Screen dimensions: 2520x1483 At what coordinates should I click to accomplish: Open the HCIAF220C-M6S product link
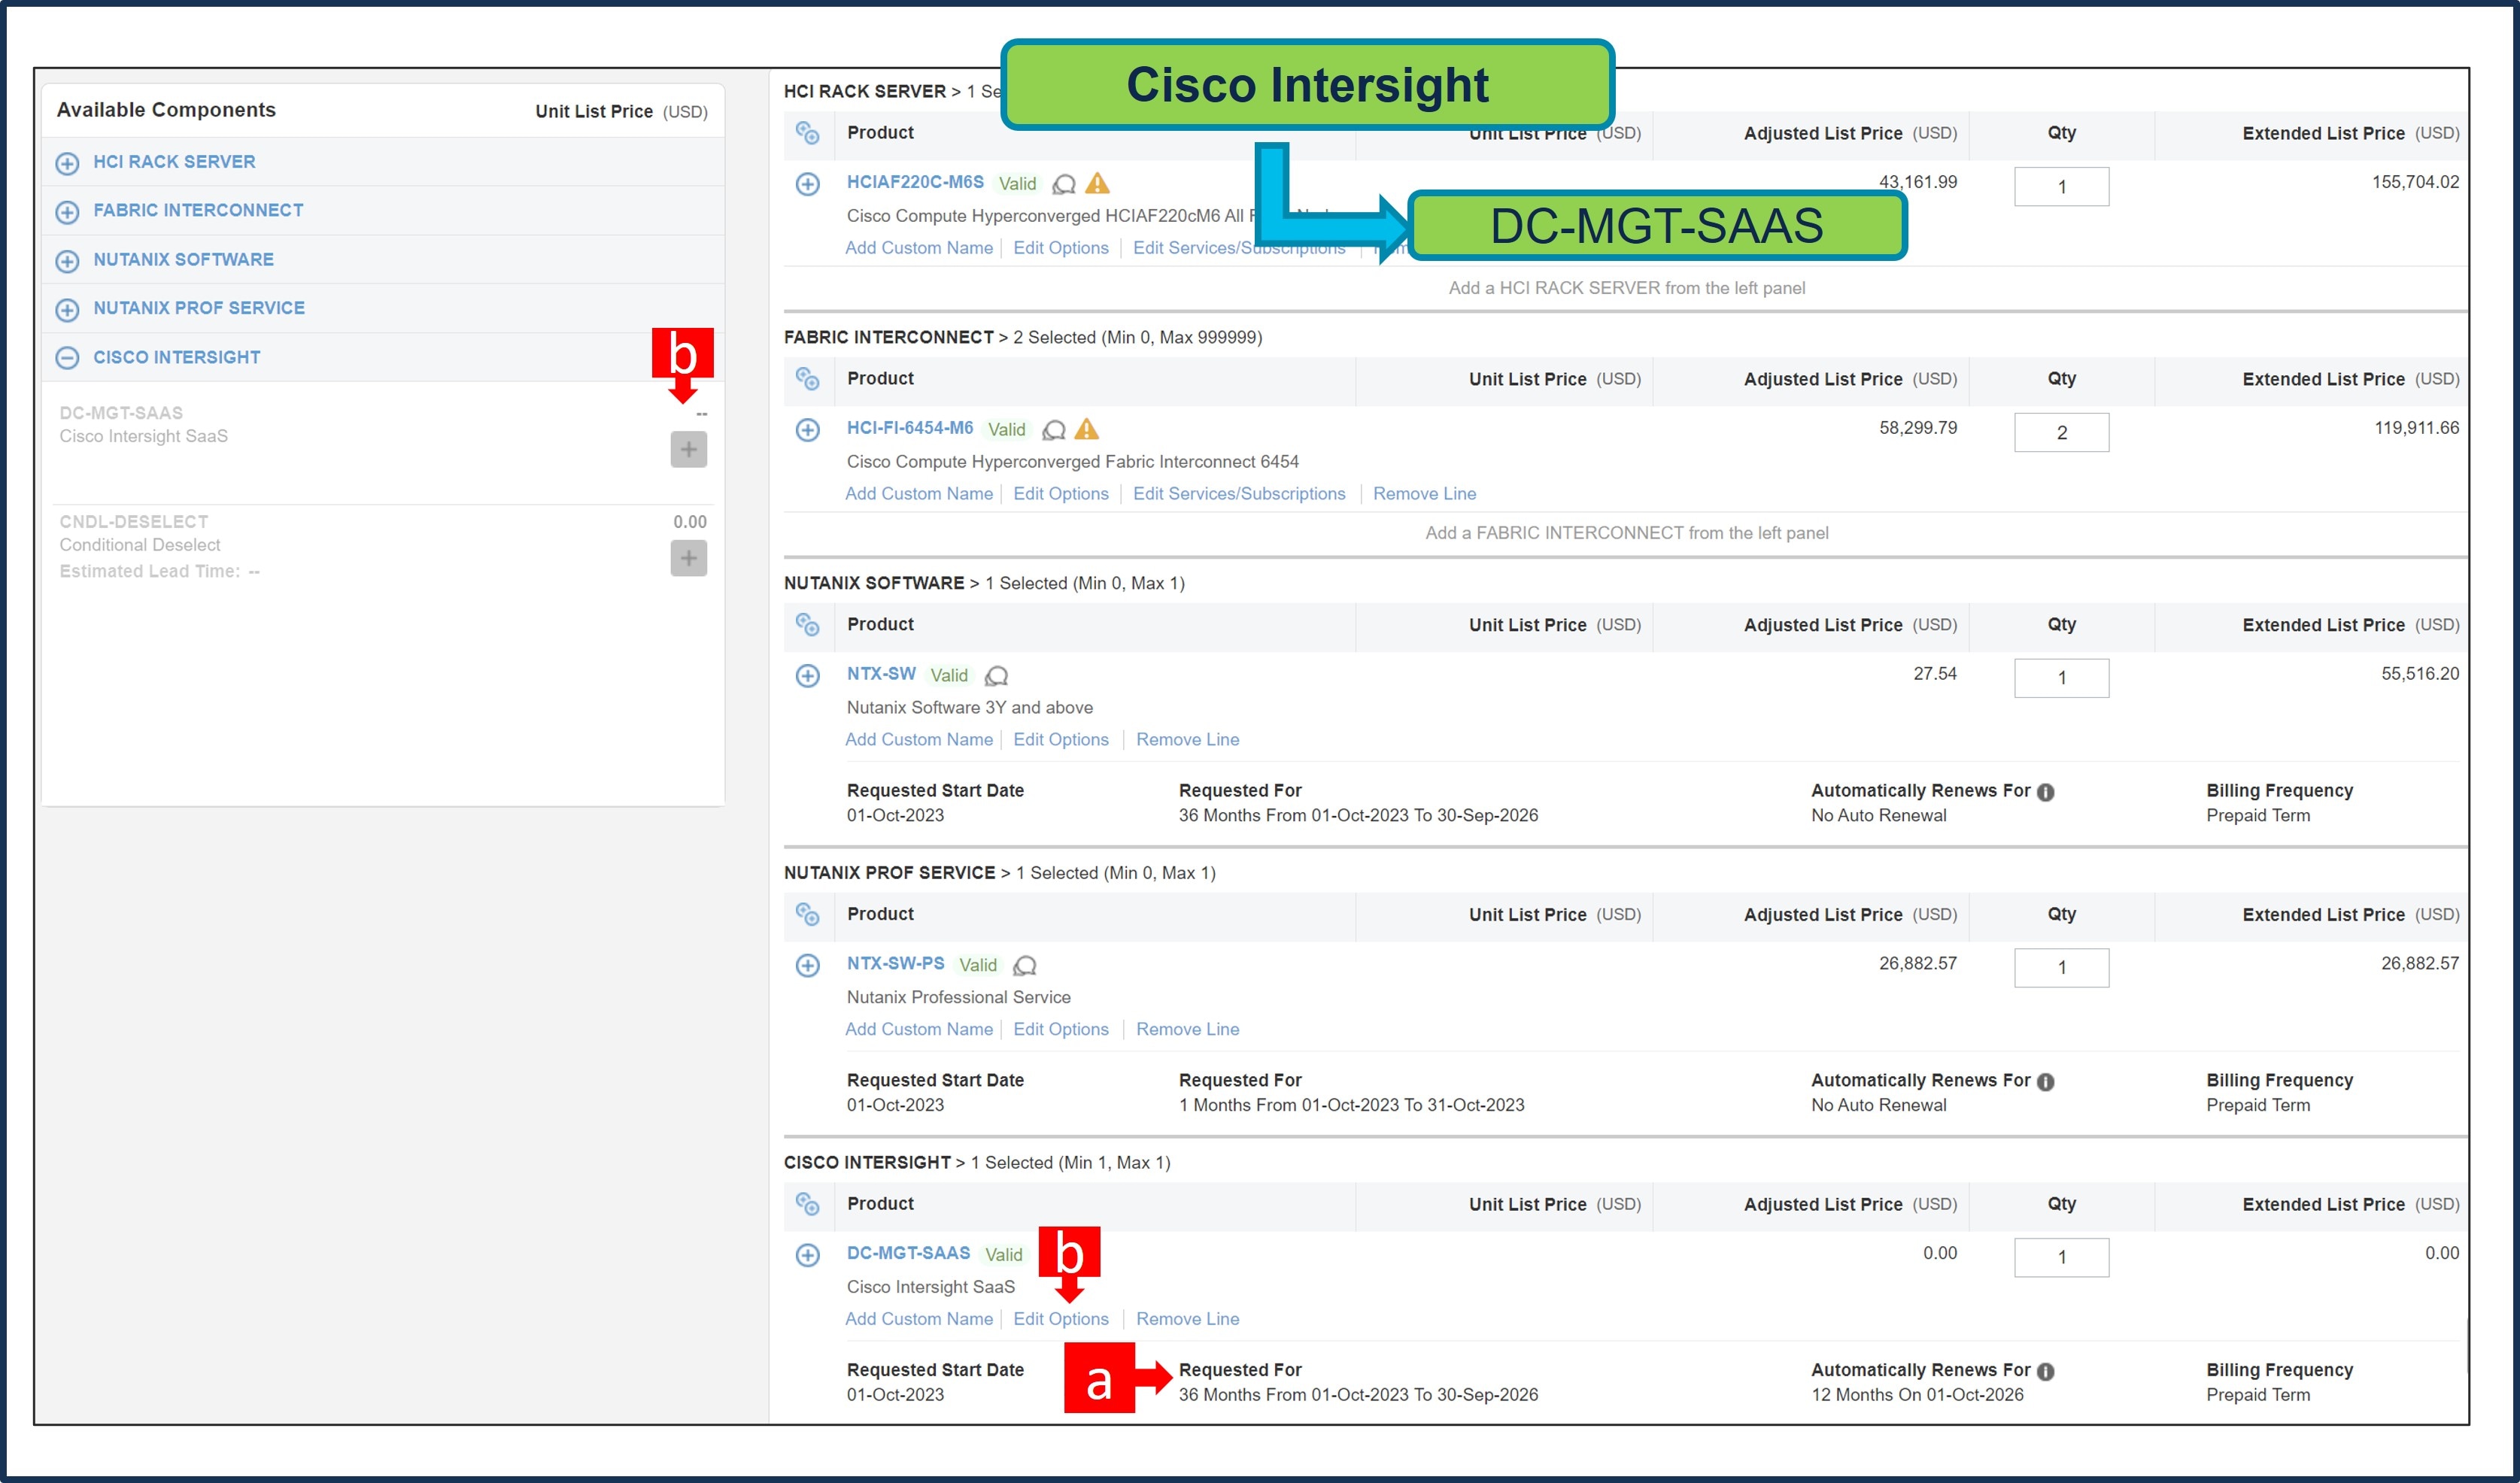[x=915, y=182]
